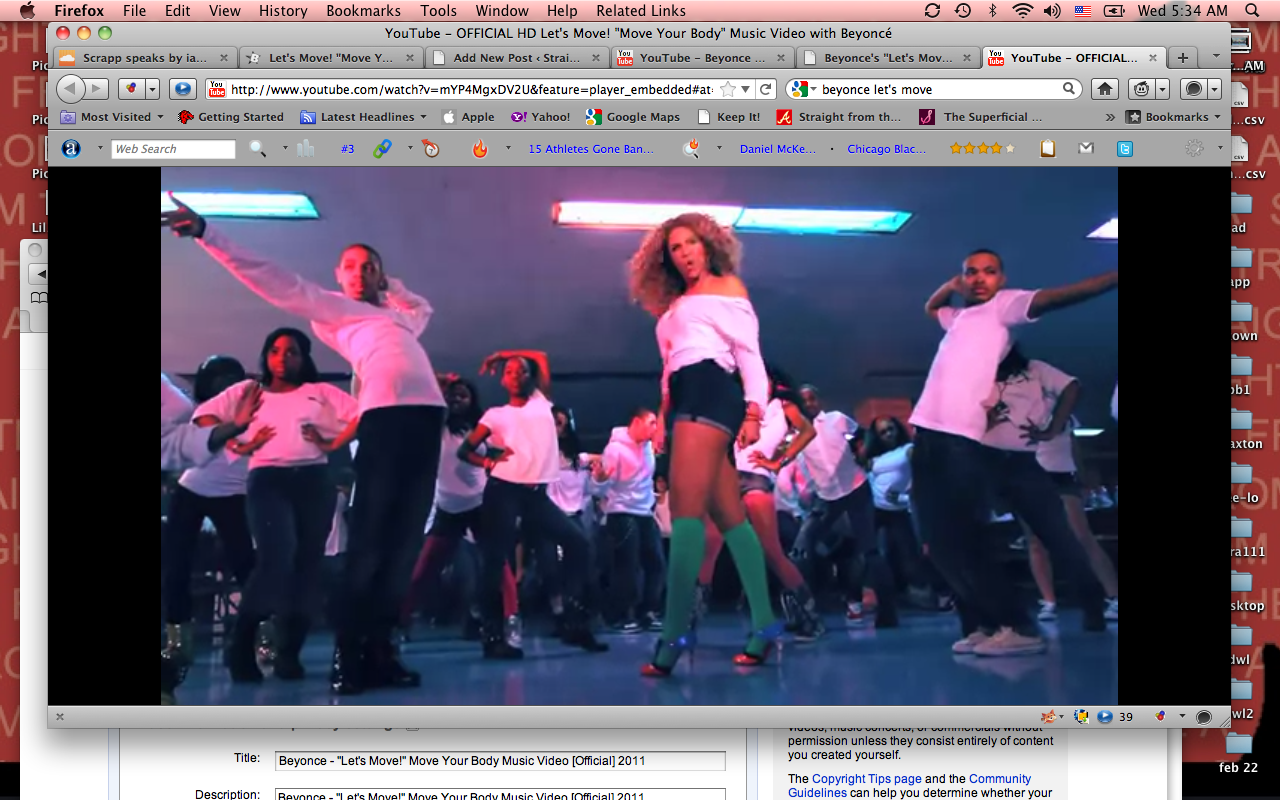
Task: Reload the current YouTube page
Action: 765,89
